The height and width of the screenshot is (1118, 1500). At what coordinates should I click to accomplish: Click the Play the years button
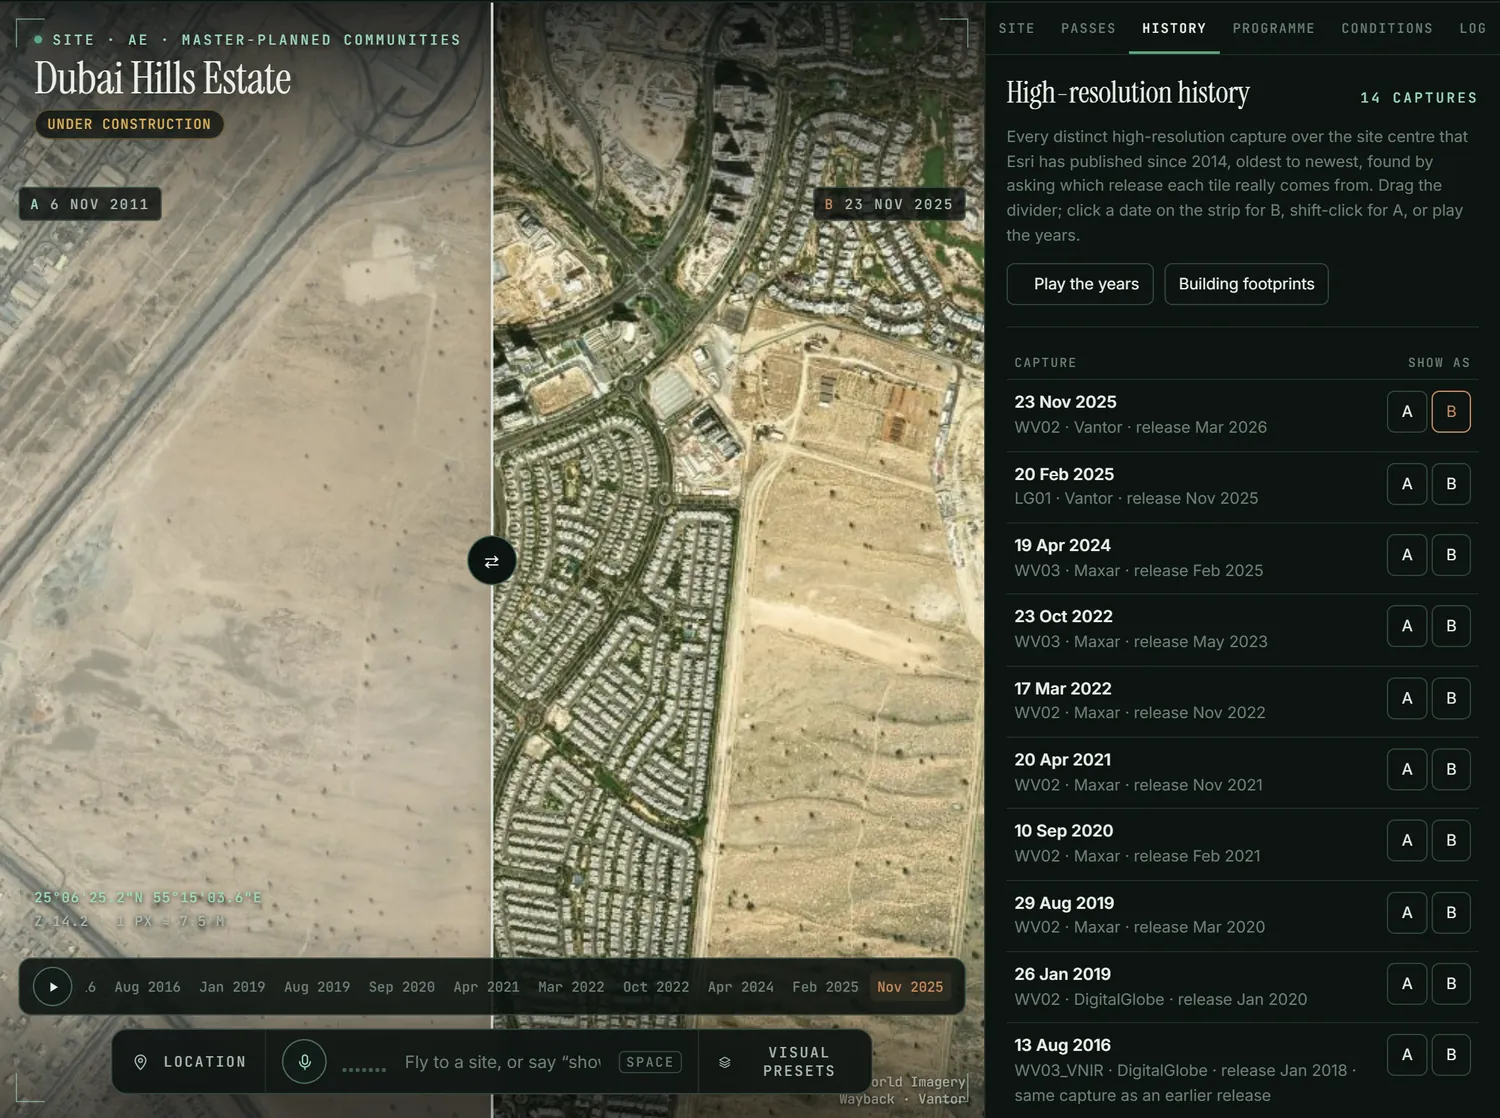tap(1080, 284)
